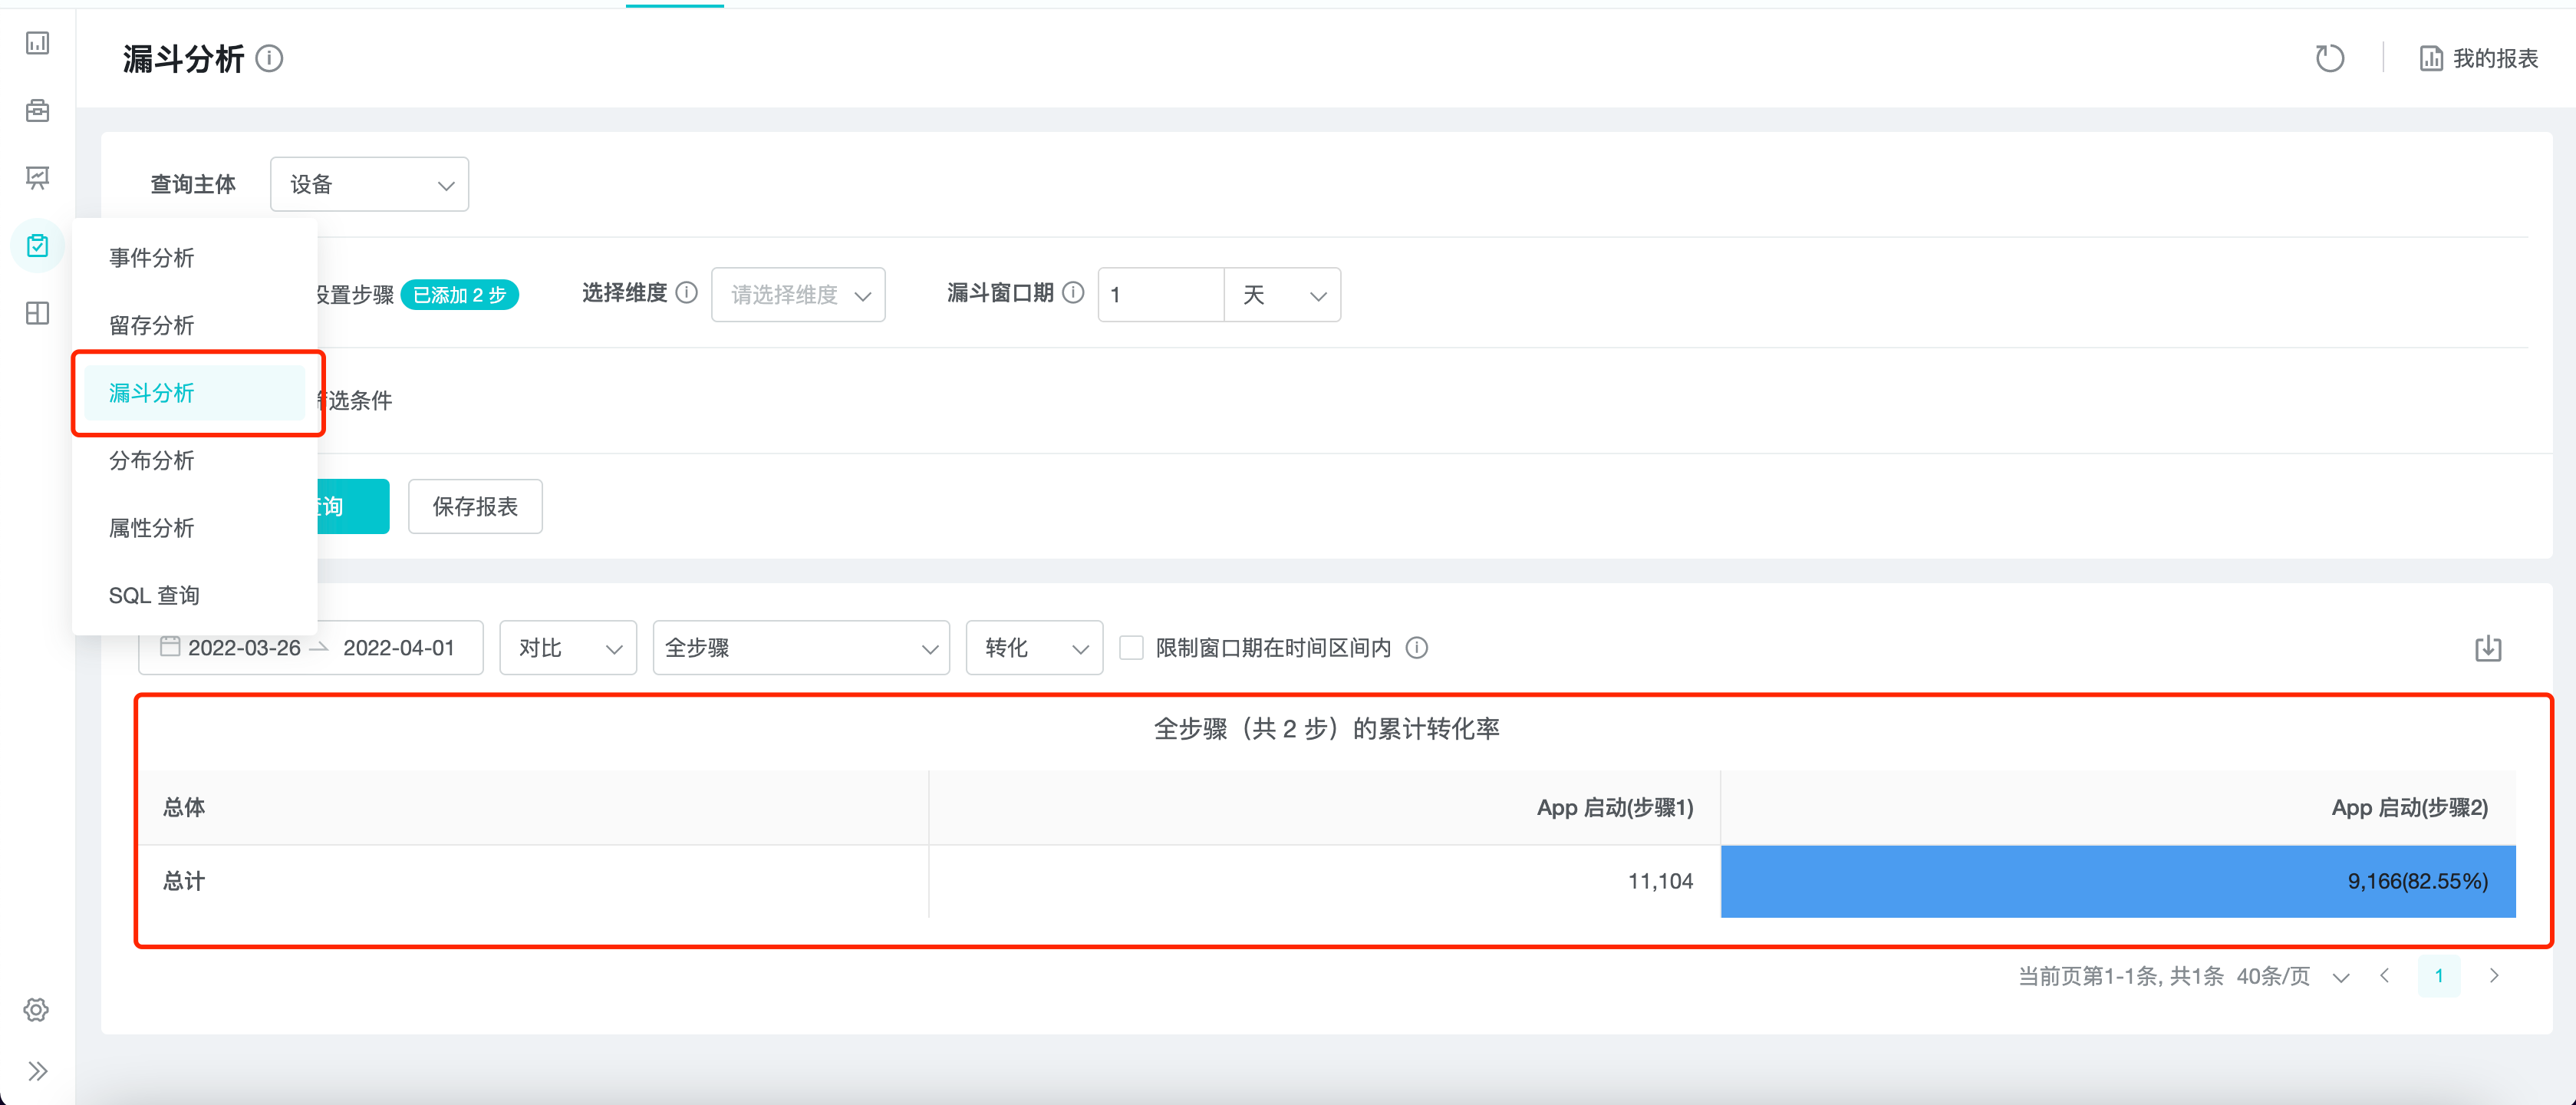Open the 对比 dropdown
Viewport: 2576px width, 1105px height.
[568, 648]
